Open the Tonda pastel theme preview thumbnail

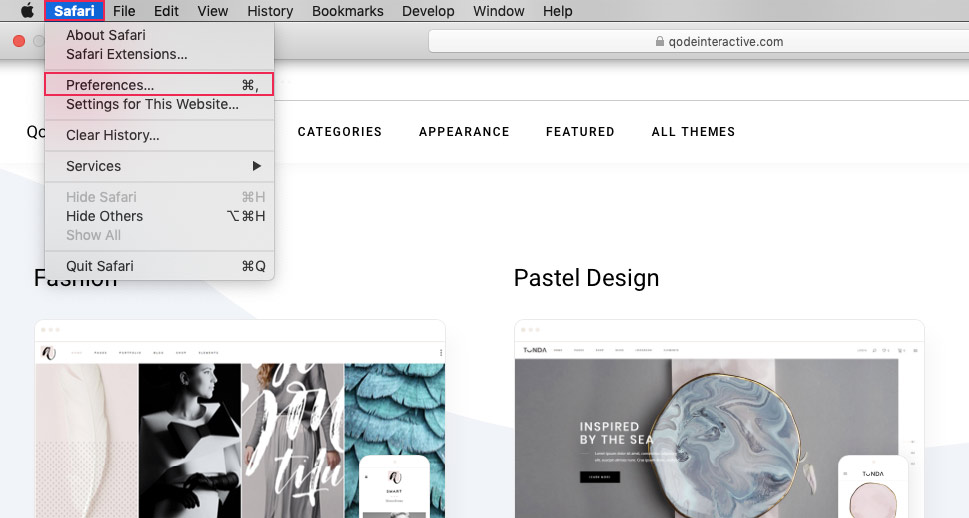pos(719,419)
